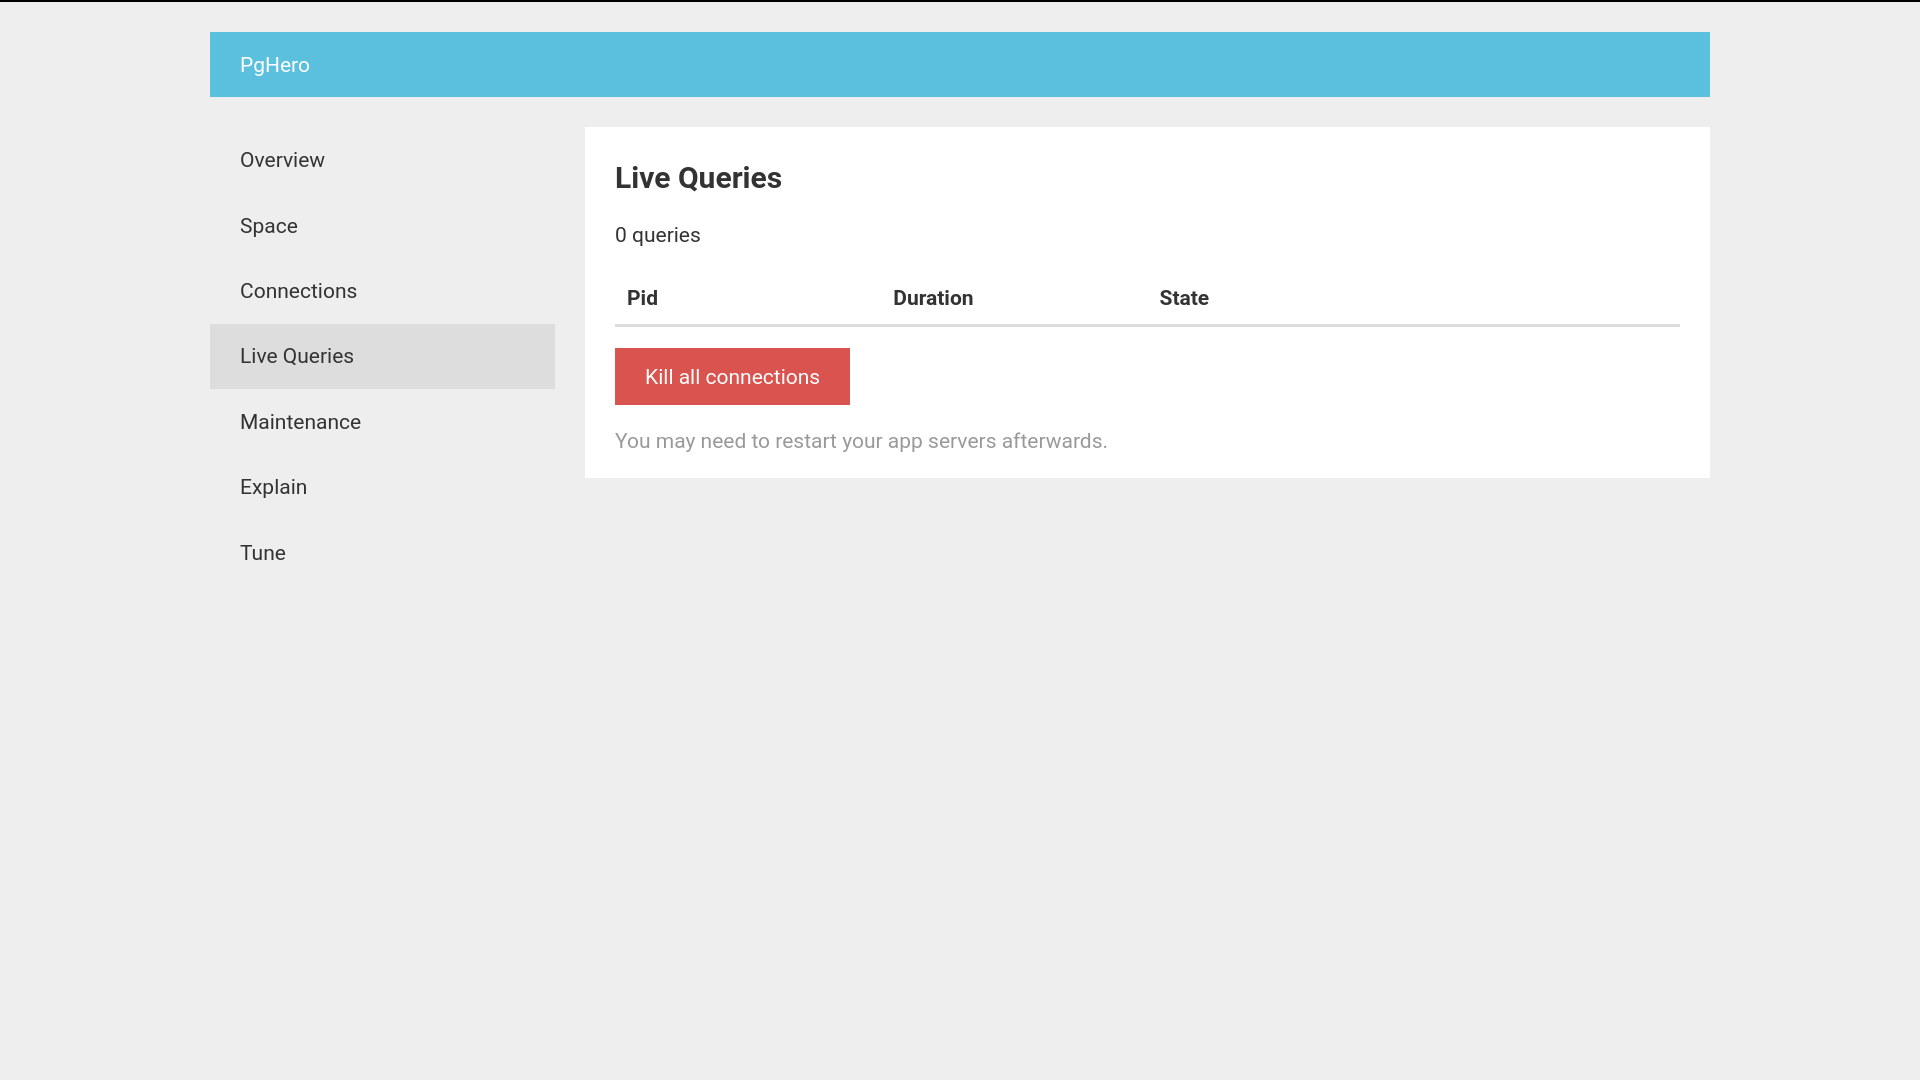Go to the Space section
This screenshot has height=1080, width=1920.
pos(269,226)
